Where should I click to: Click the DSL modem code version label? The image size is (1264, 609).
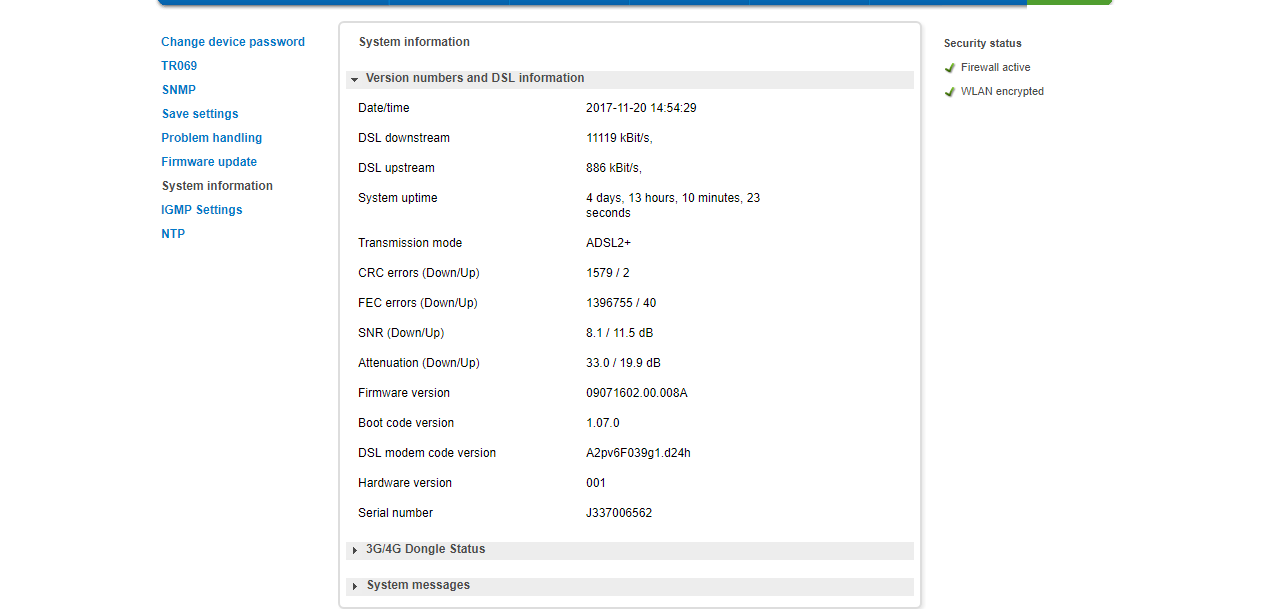pos(427,453)
